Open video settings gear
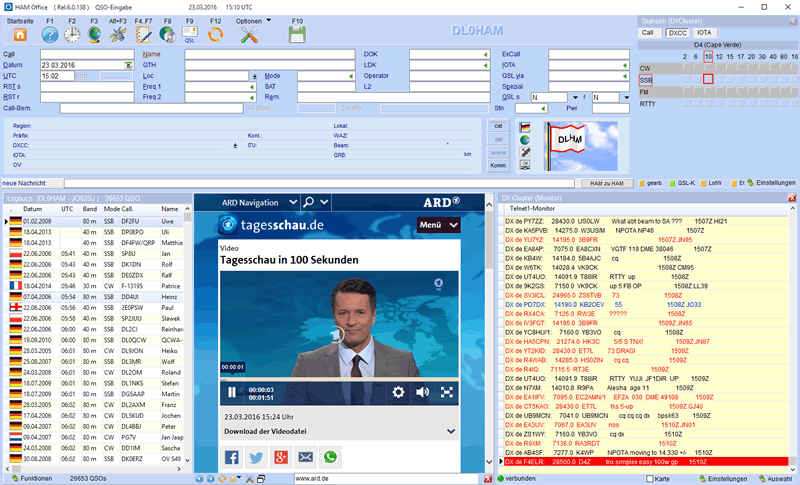 click(x=398, y=392)
